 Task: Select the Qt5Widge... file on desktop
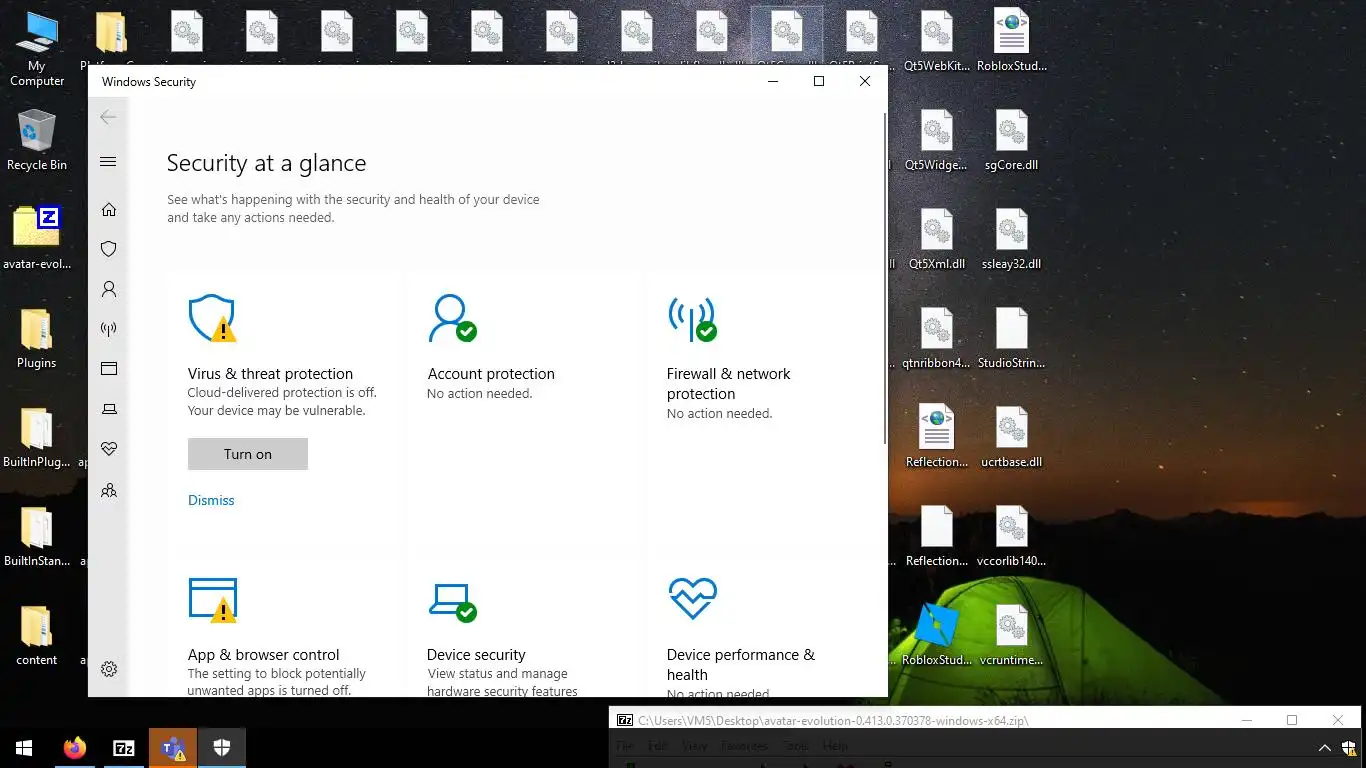point(937,140)
